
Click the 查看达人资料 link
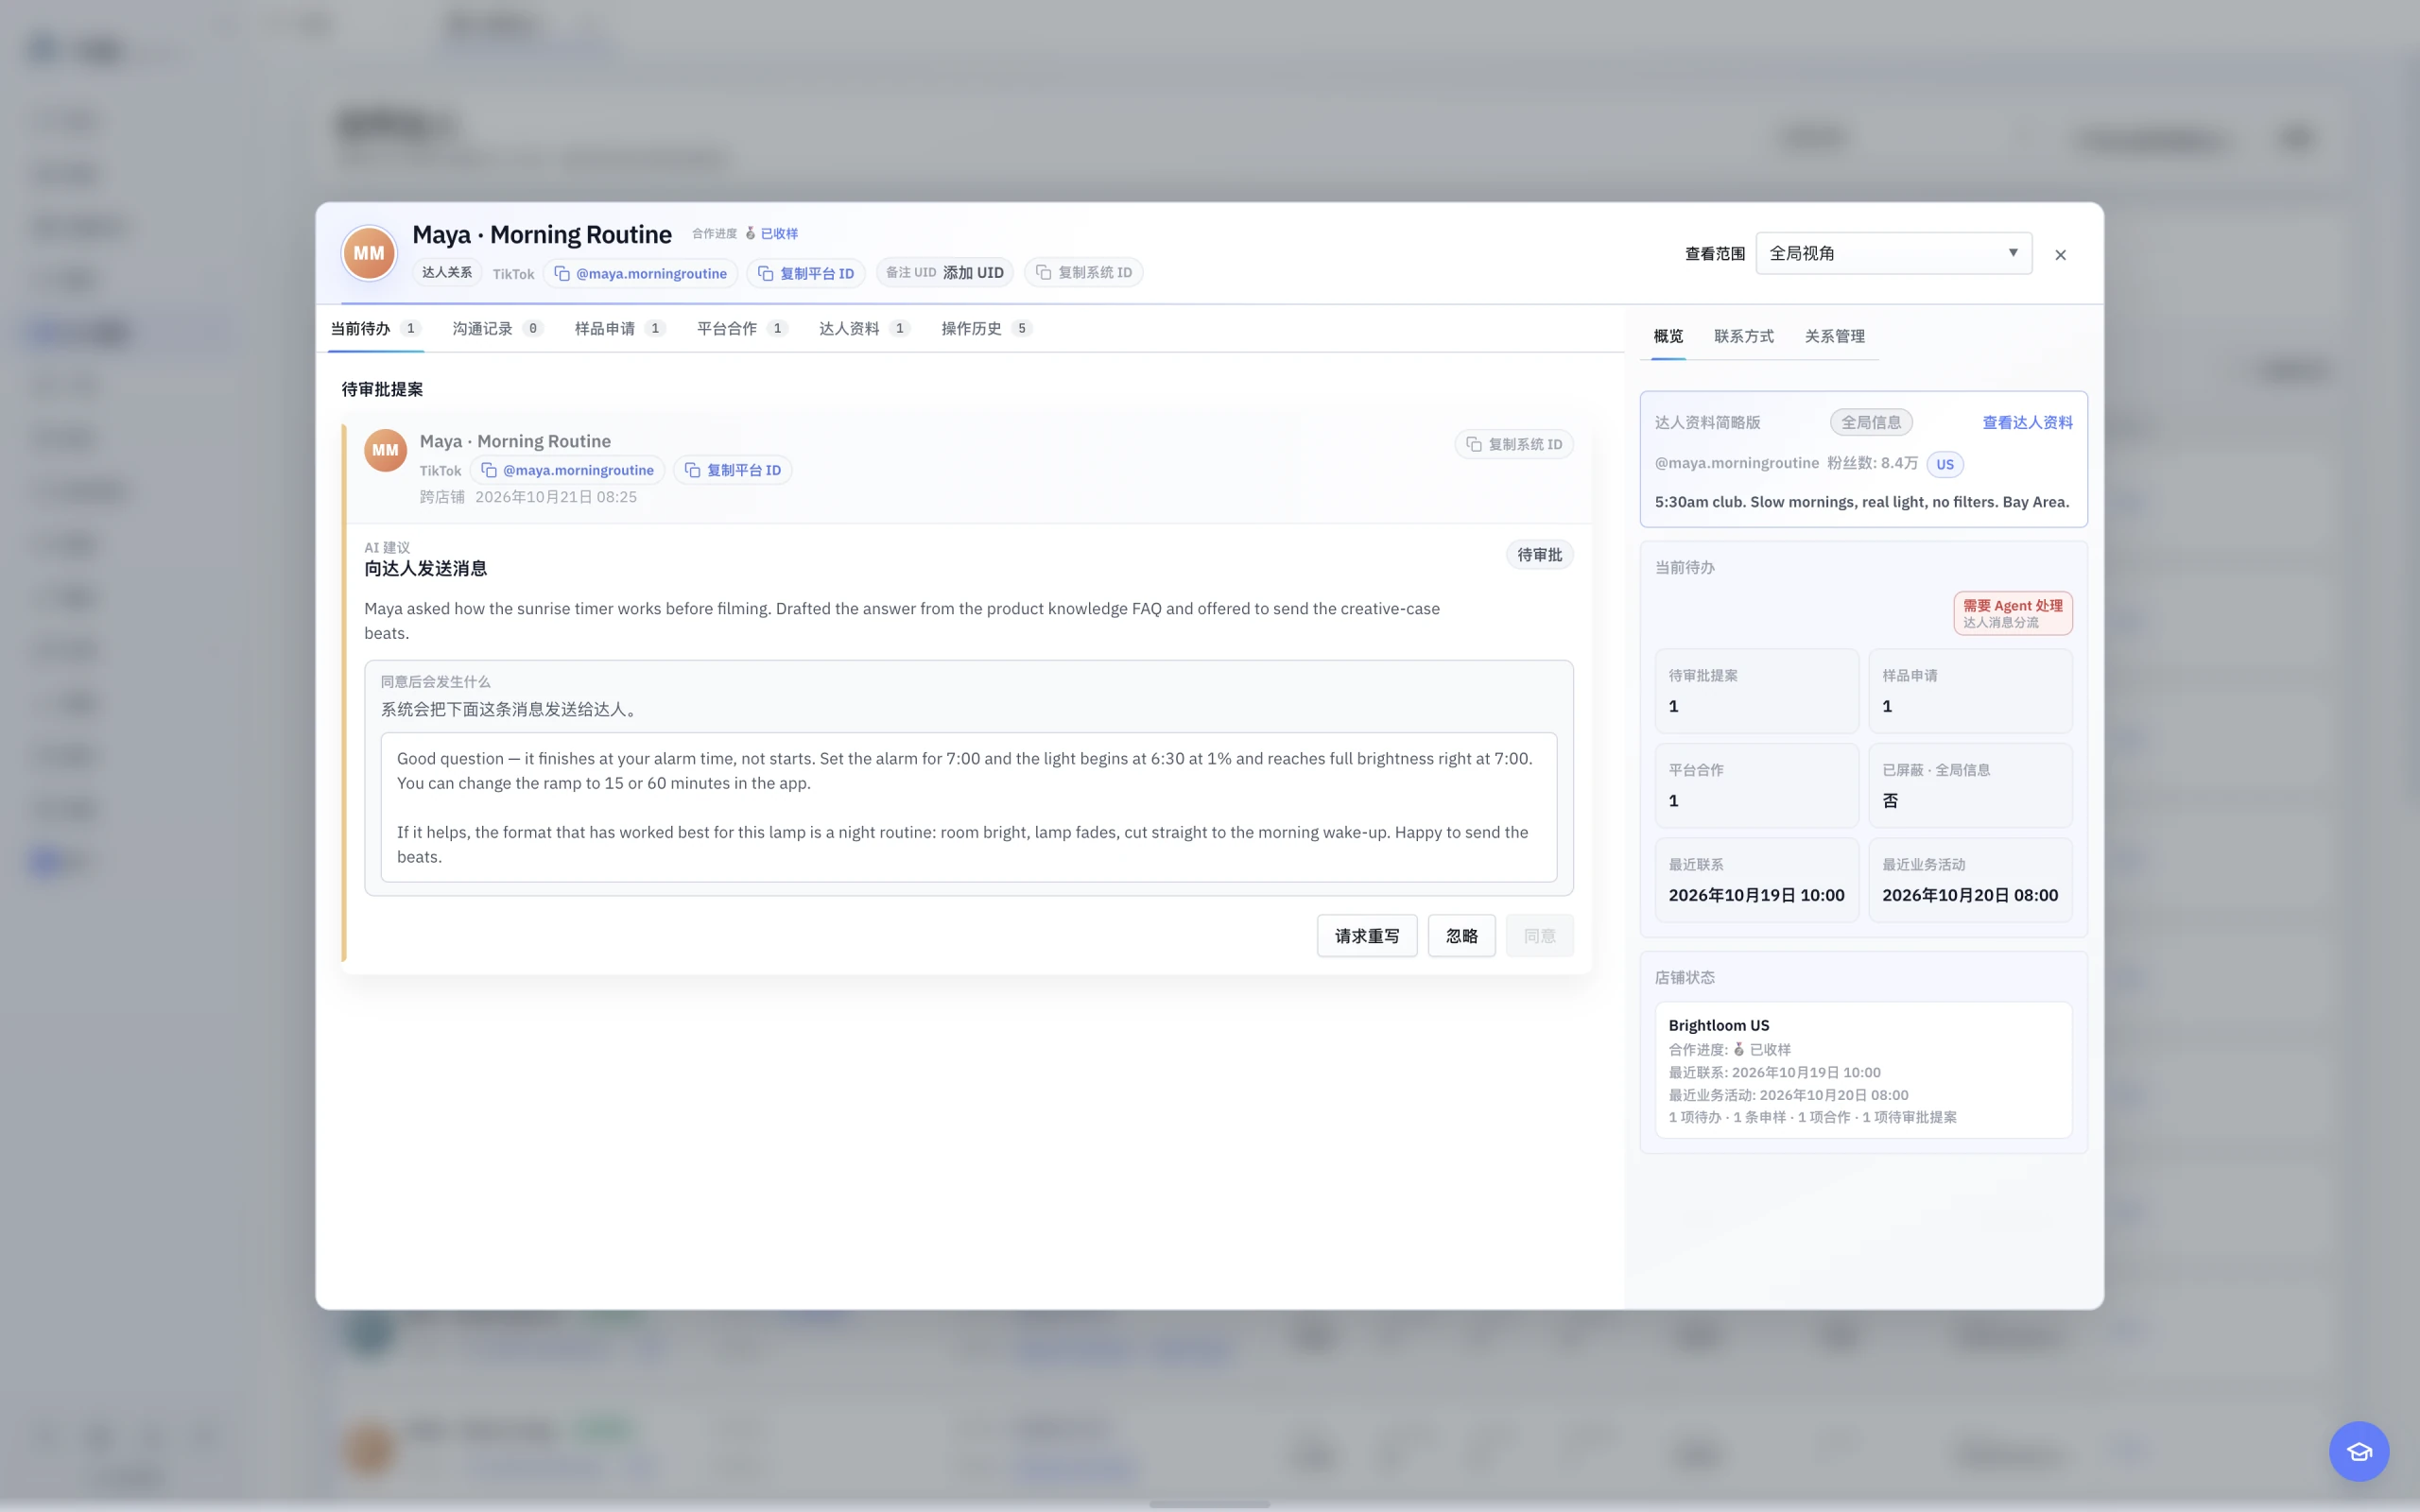(x=2027, y=422)
